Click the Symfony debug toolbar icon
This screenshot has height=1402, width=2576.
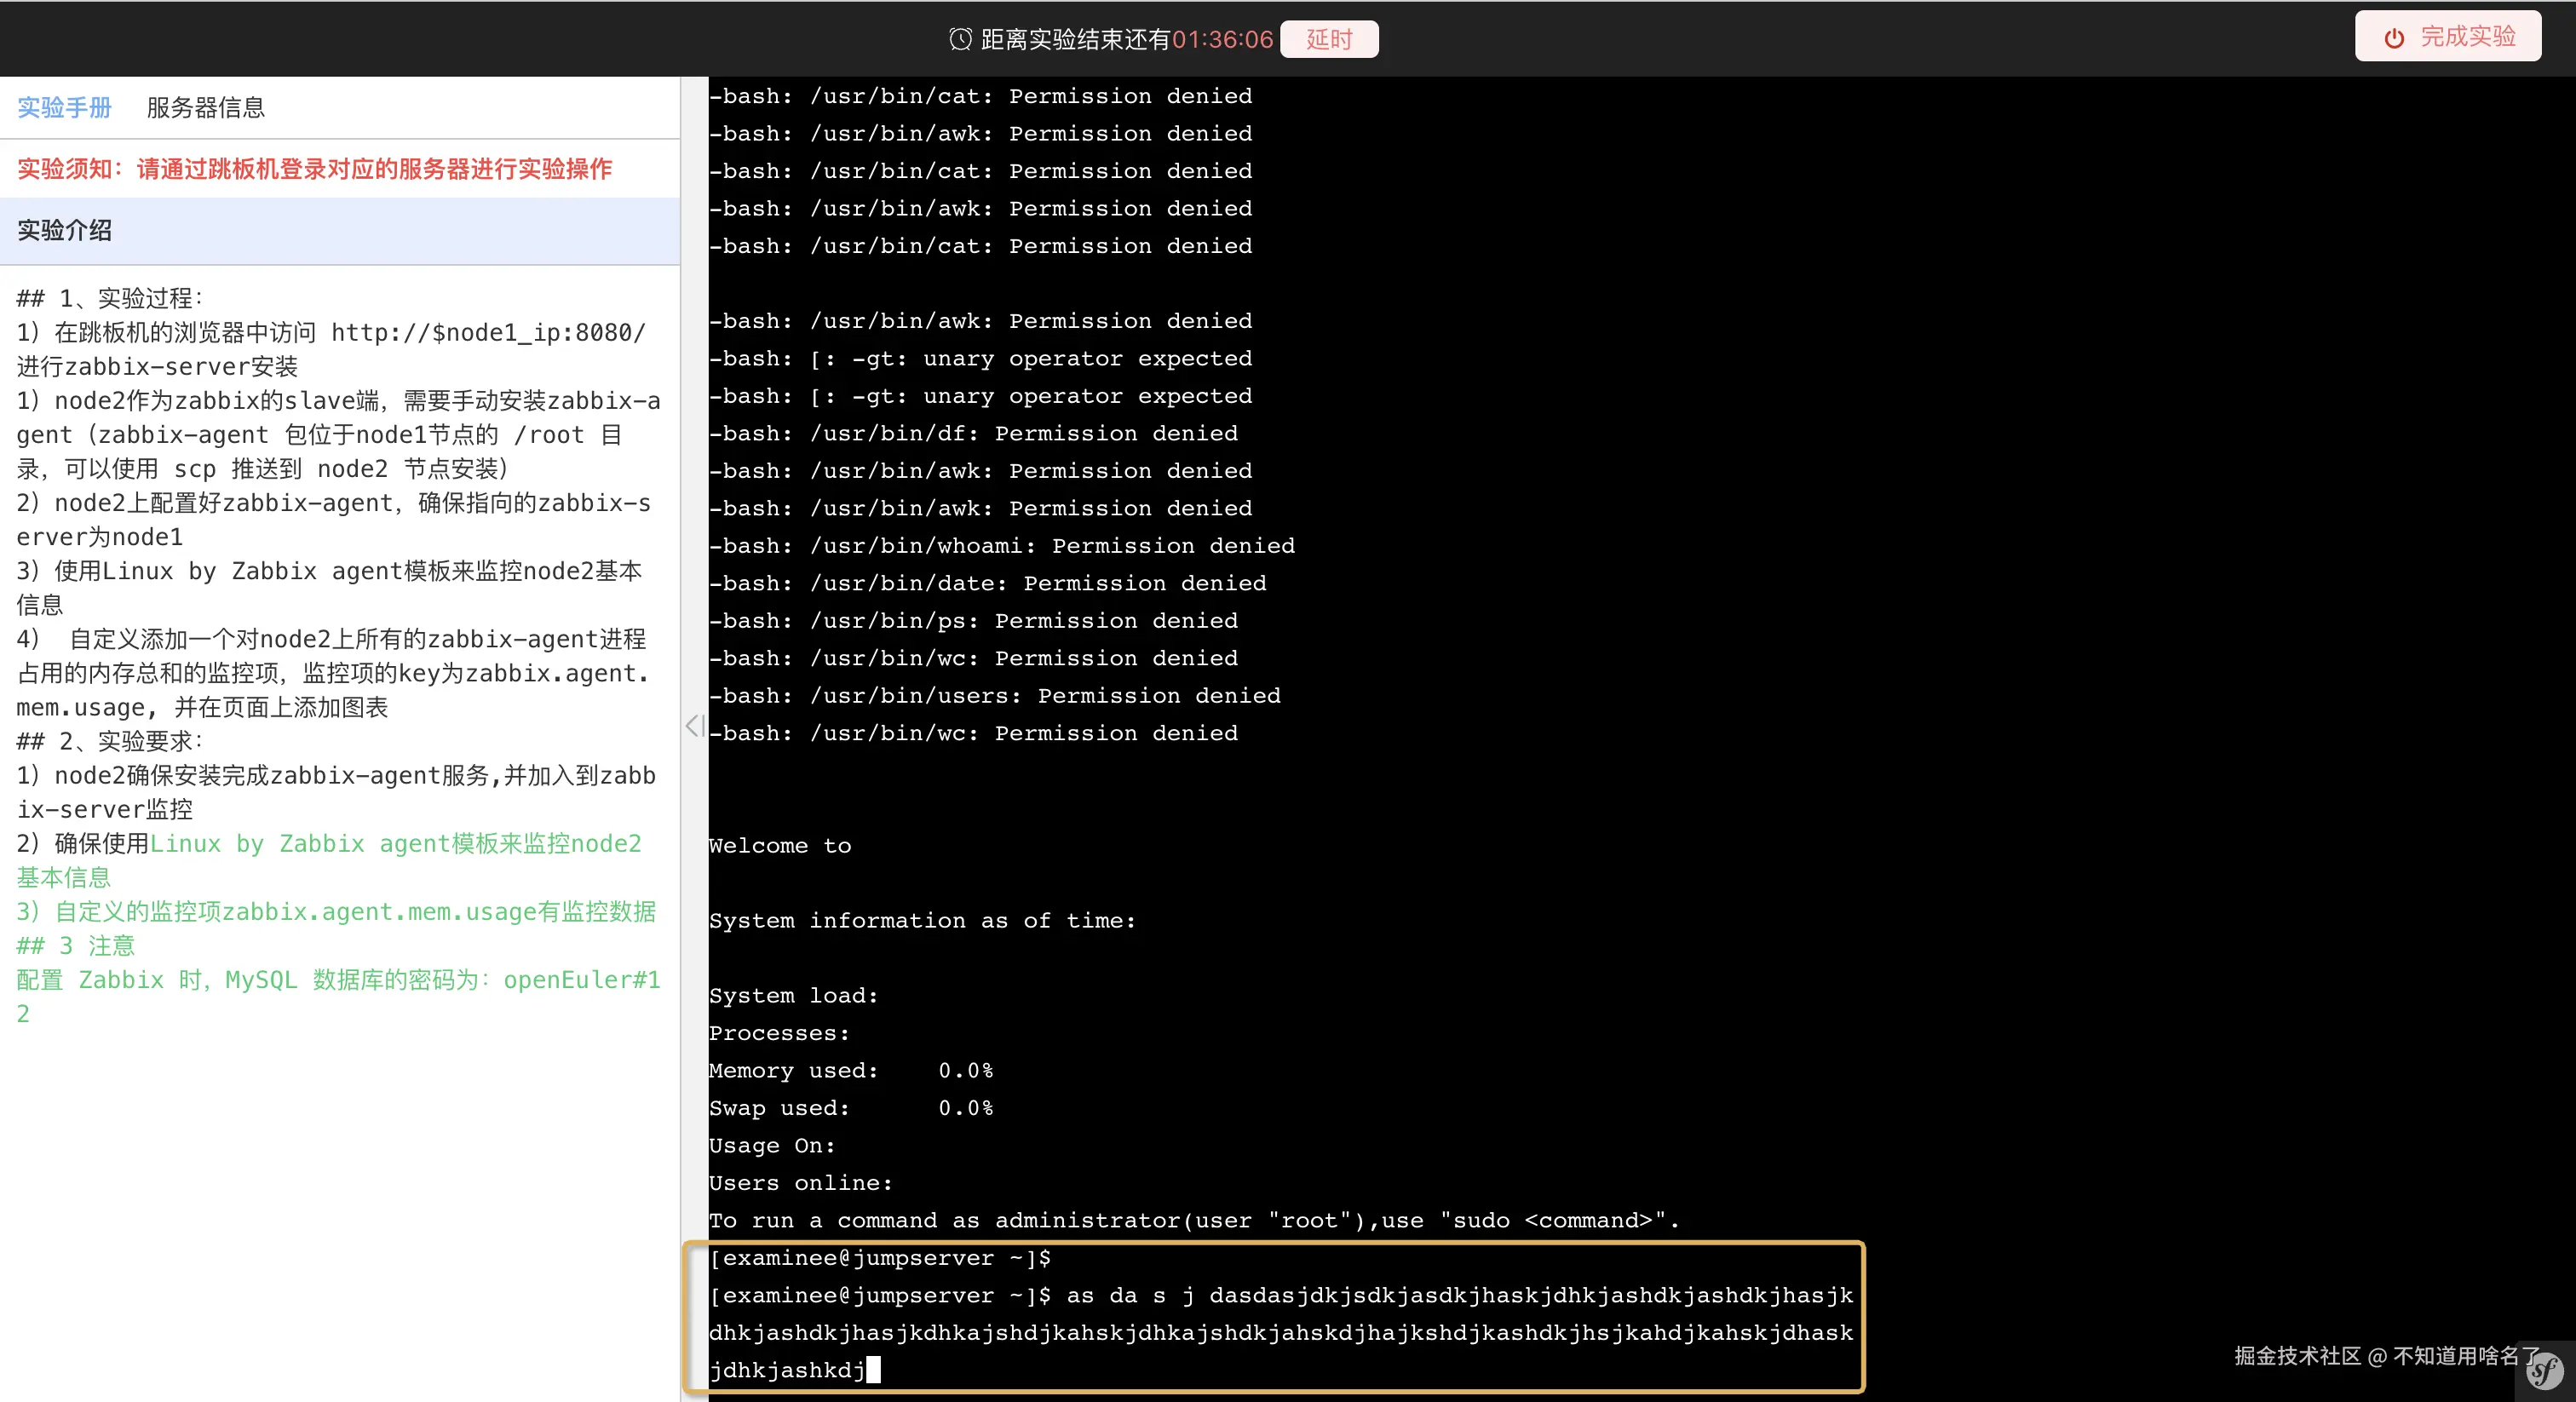2545,1371
